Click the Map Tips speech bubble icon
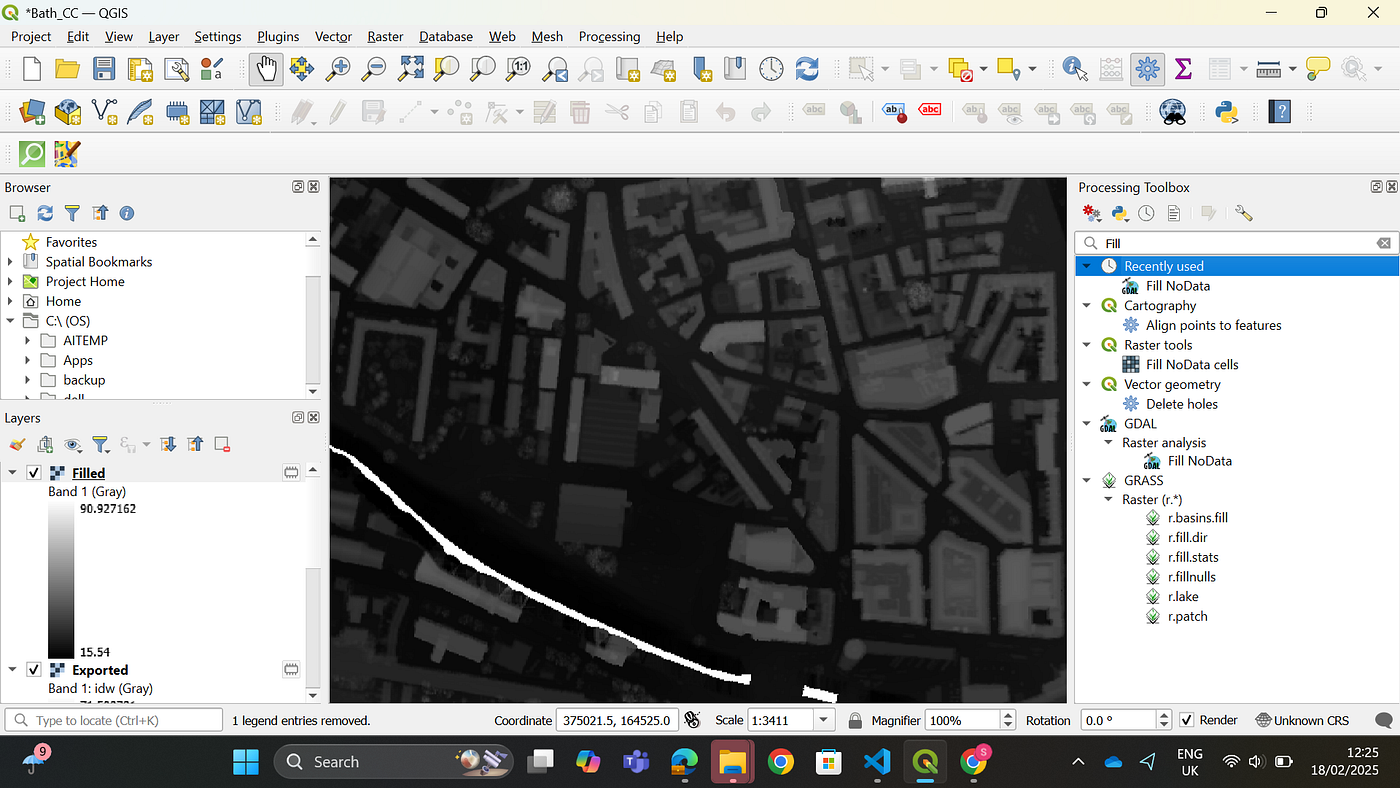Screen dimensions: 1400x788 1318,69
